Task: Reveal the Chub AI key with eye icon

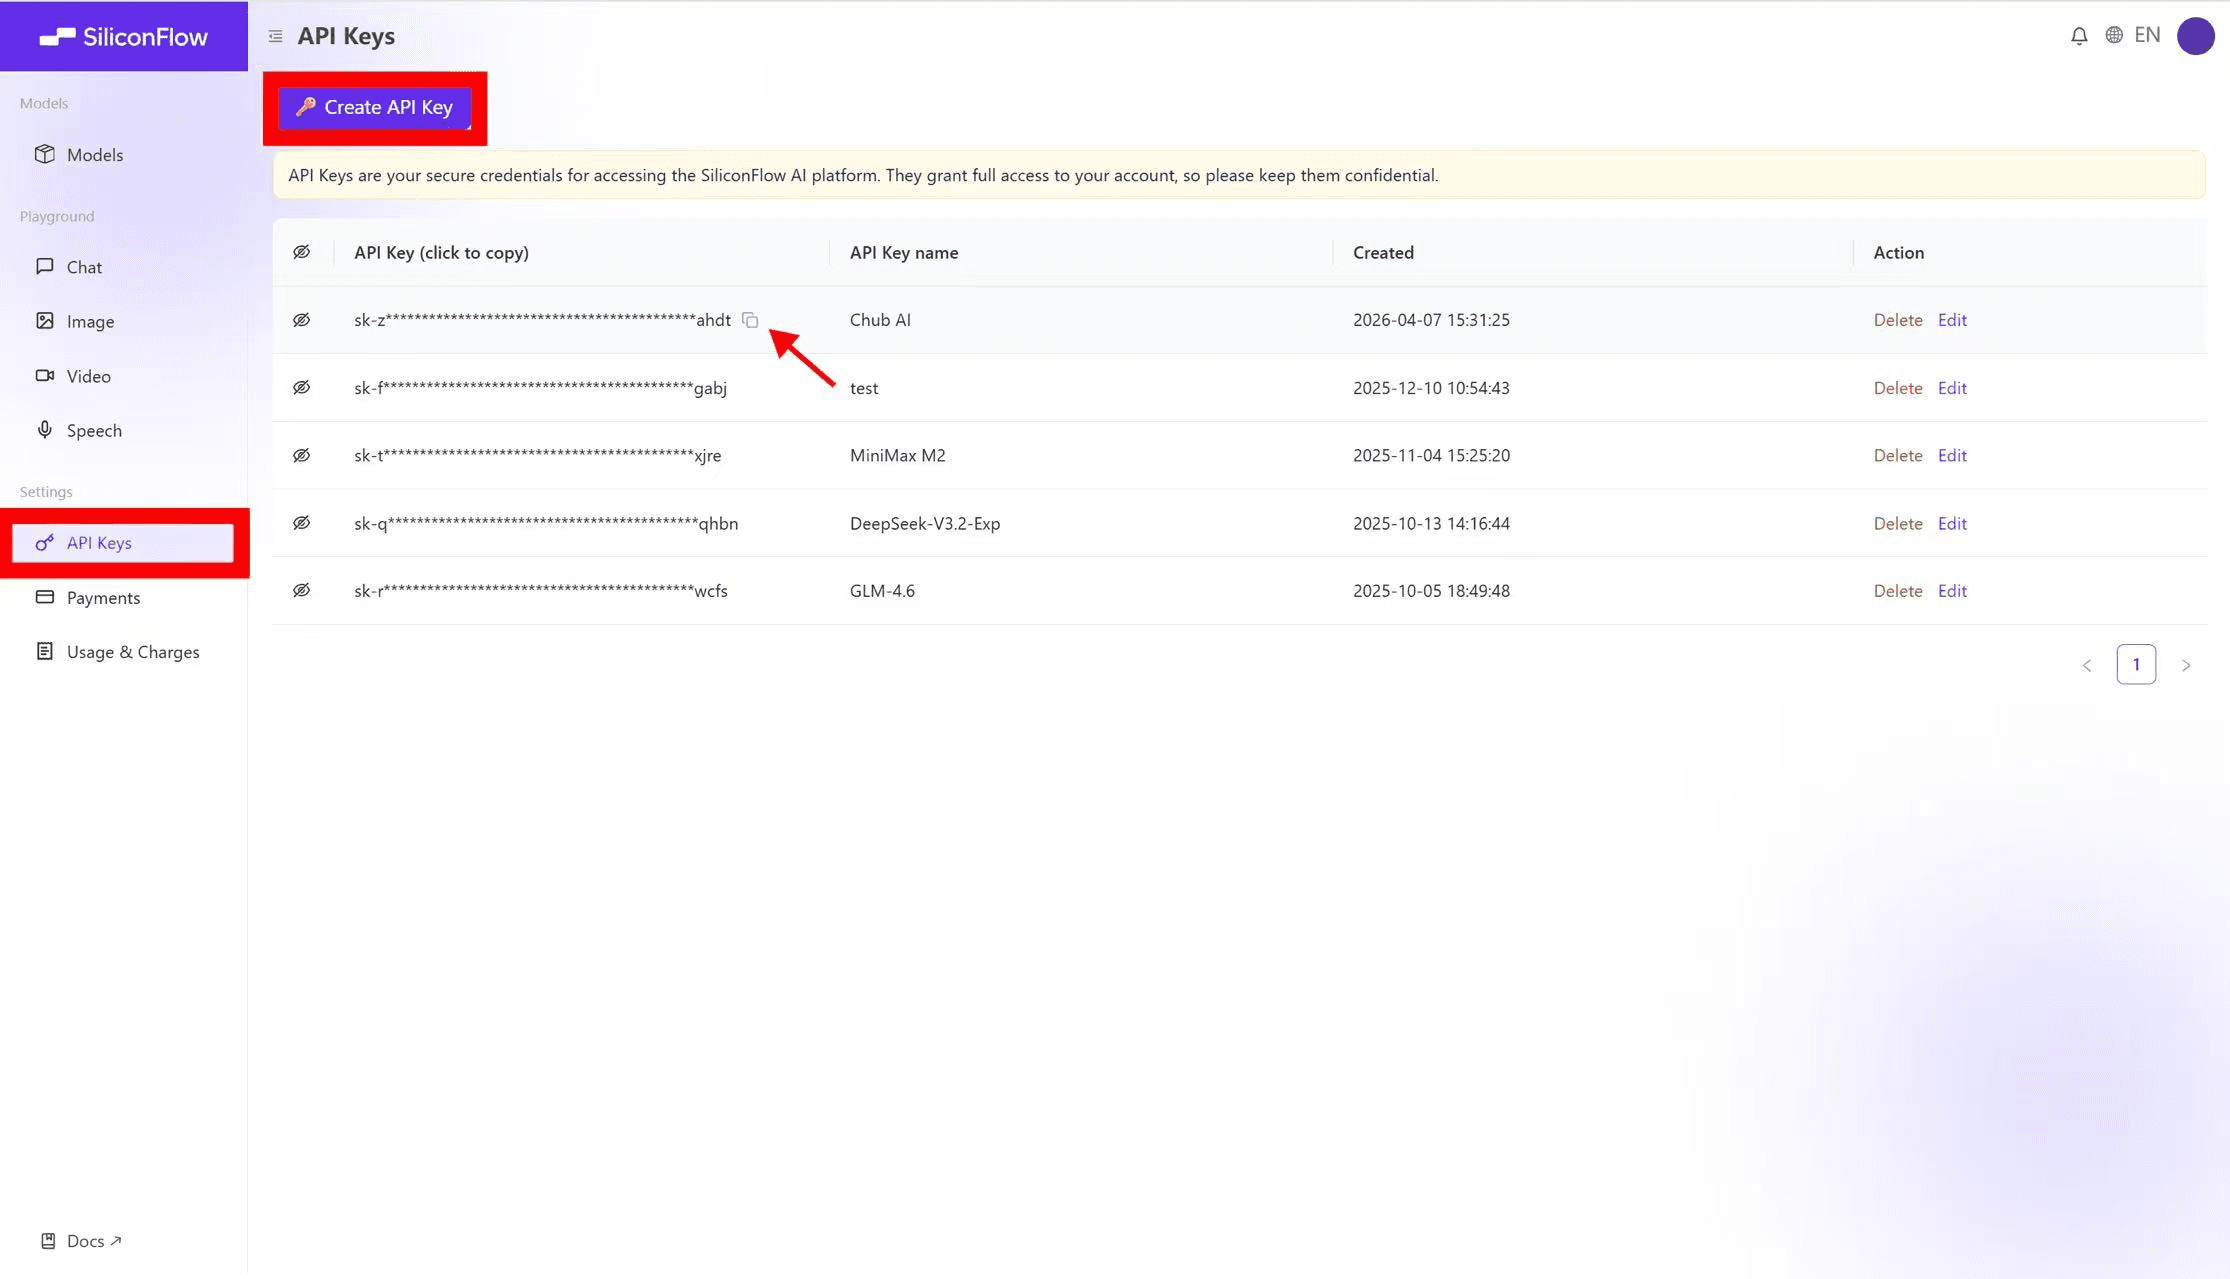Action: tap(301, 320)
